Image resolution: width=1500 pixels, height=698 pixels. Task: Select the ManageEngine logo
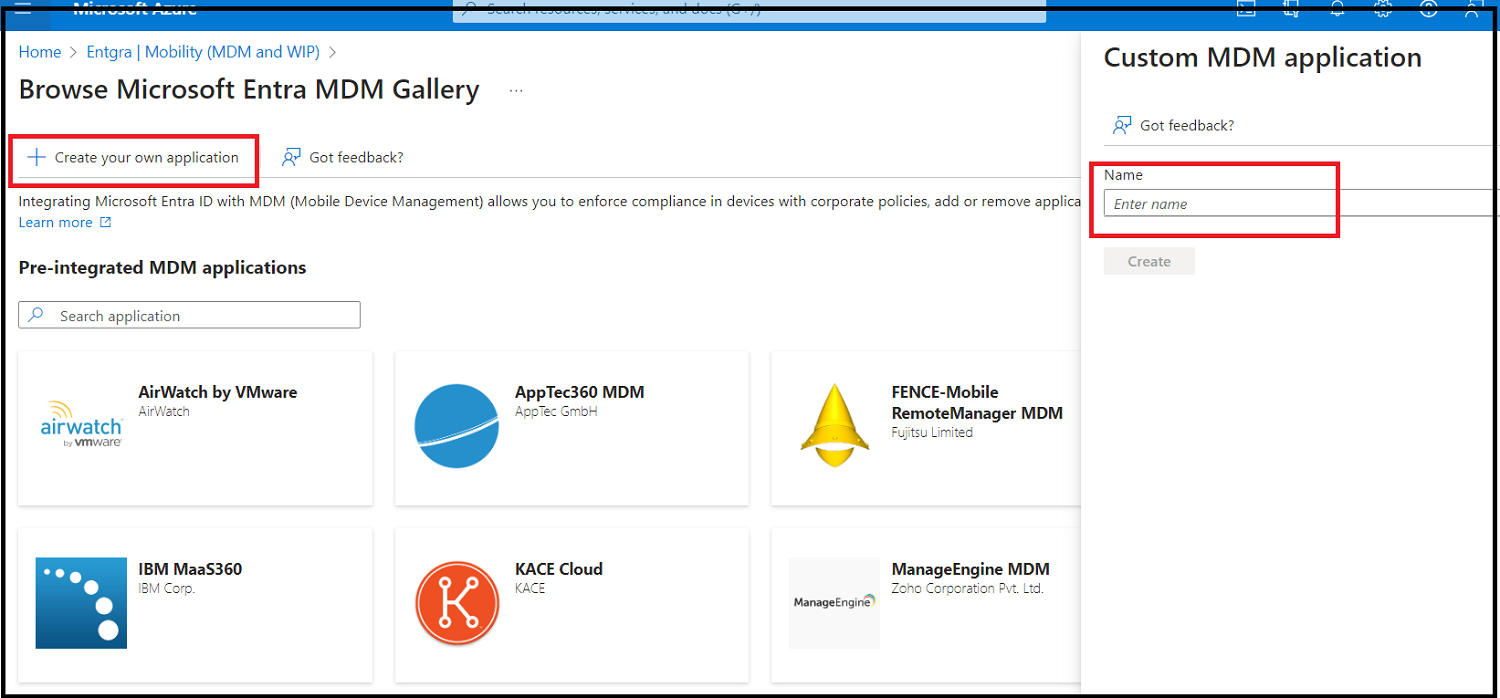(834, 602)
